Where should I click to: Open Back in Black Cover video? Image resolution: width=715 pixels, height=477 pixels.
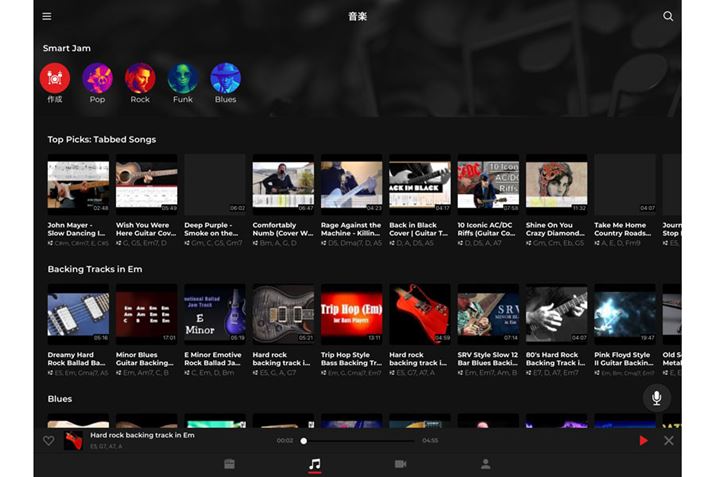point(420,200)
